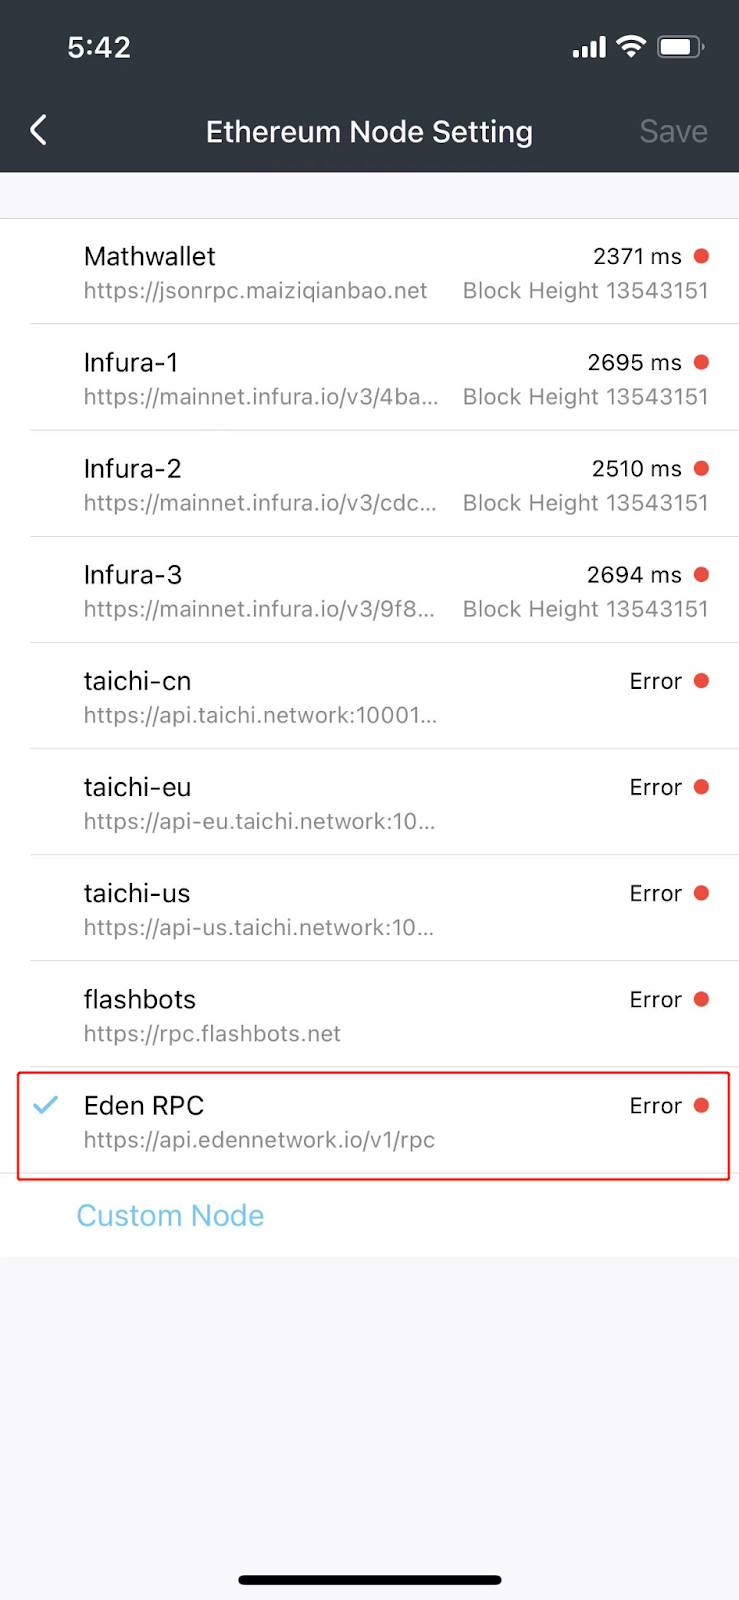Tap the back arrow icon
The height and width of the screenshot is (1600, 739).
coord(39,130)
